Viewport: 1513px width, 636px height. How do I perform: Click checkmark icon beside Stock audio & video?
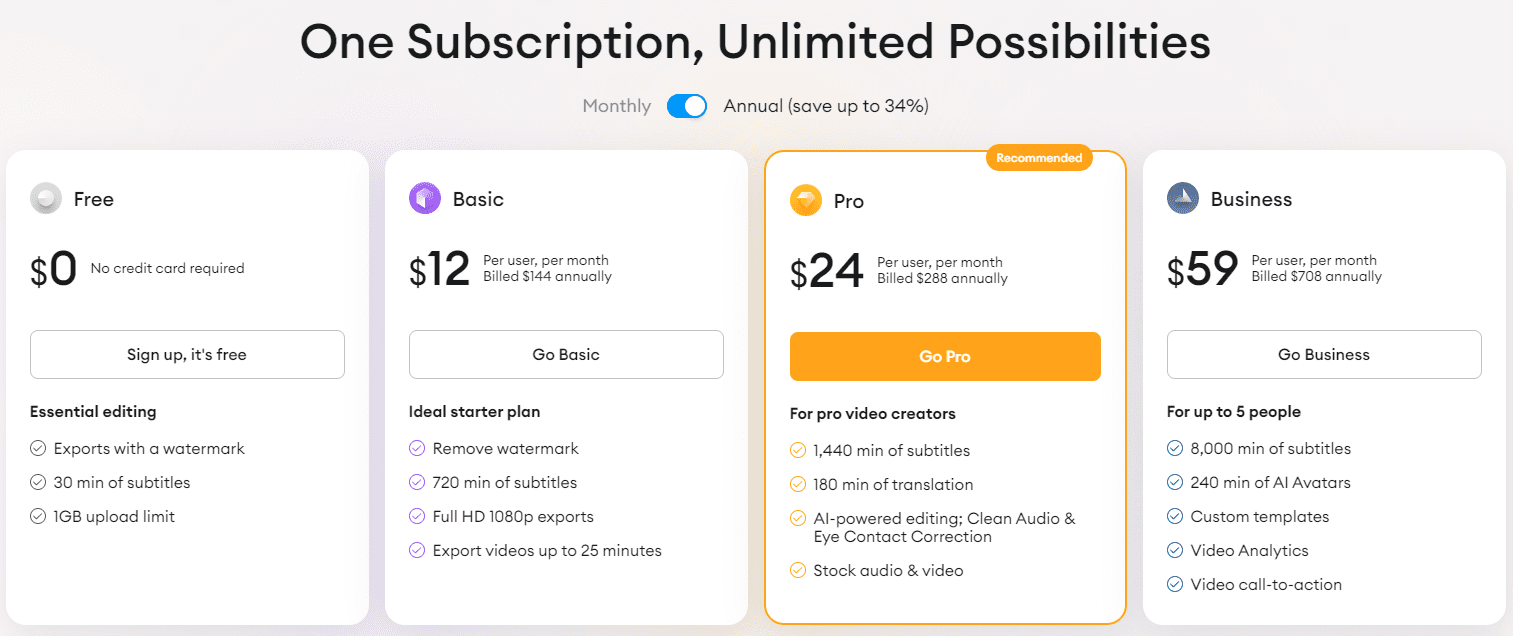(x=798, y=571)
